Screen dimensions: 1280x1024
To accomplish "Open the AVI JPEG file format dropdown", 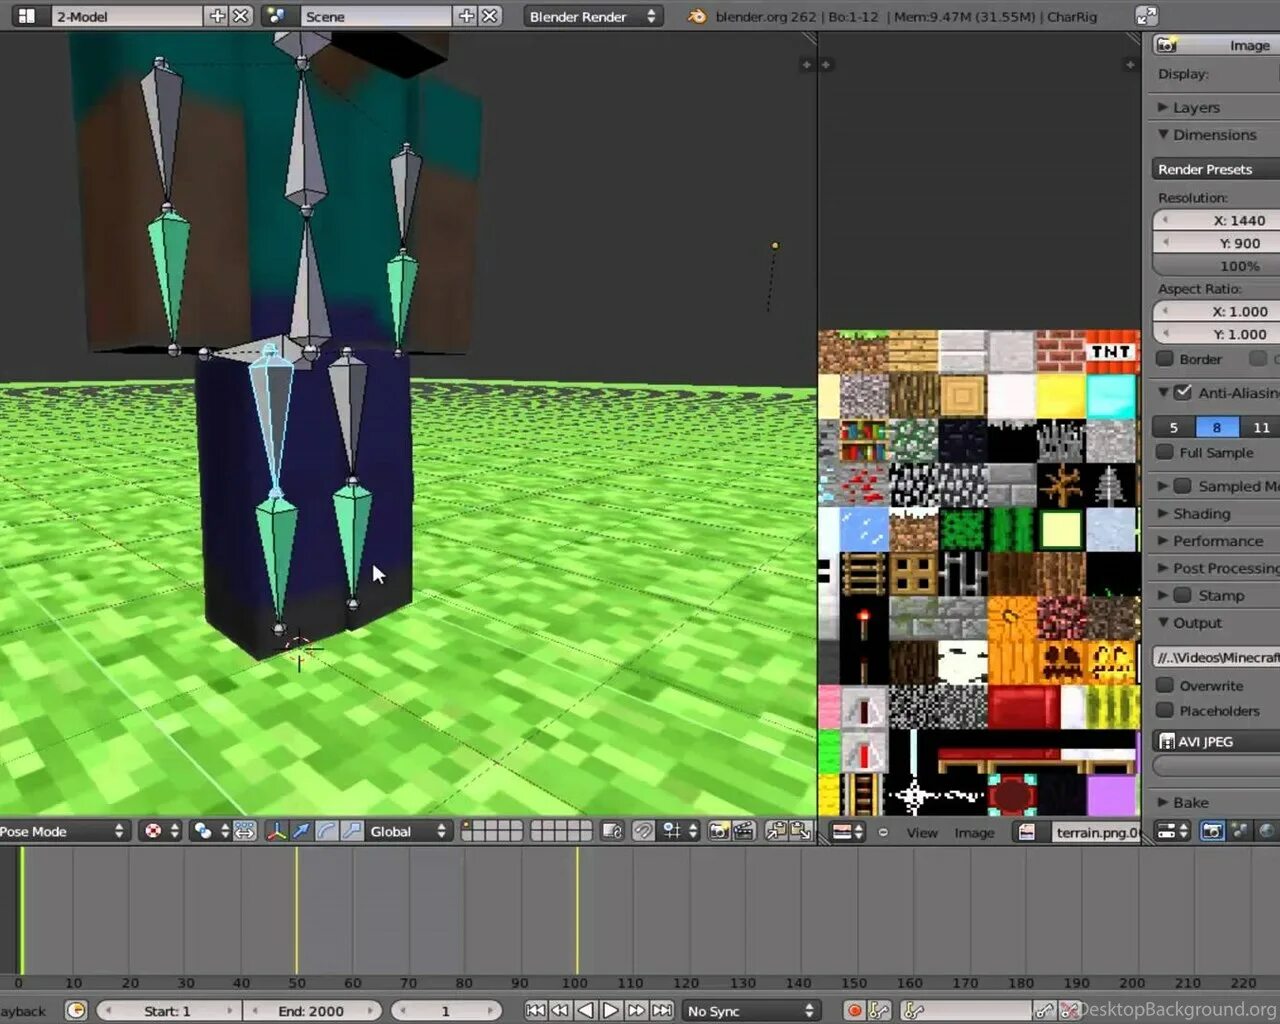I will coord(1216,741).
